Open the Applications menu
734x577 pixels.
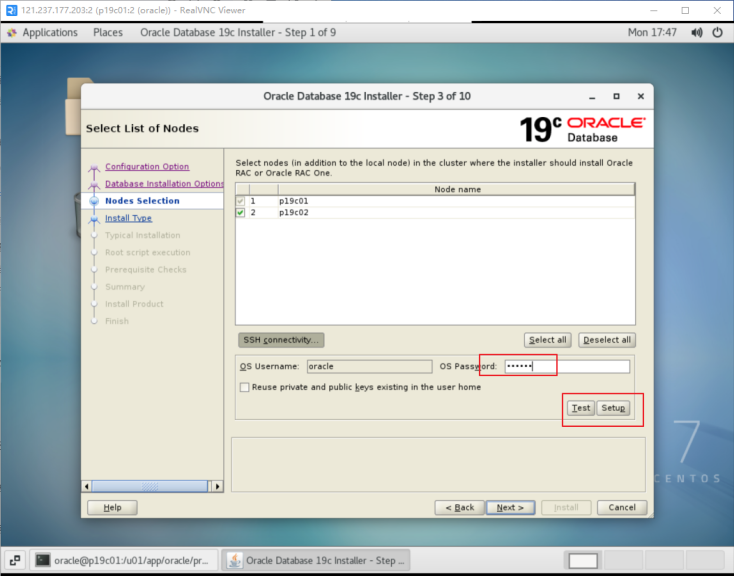pos(50,32)
